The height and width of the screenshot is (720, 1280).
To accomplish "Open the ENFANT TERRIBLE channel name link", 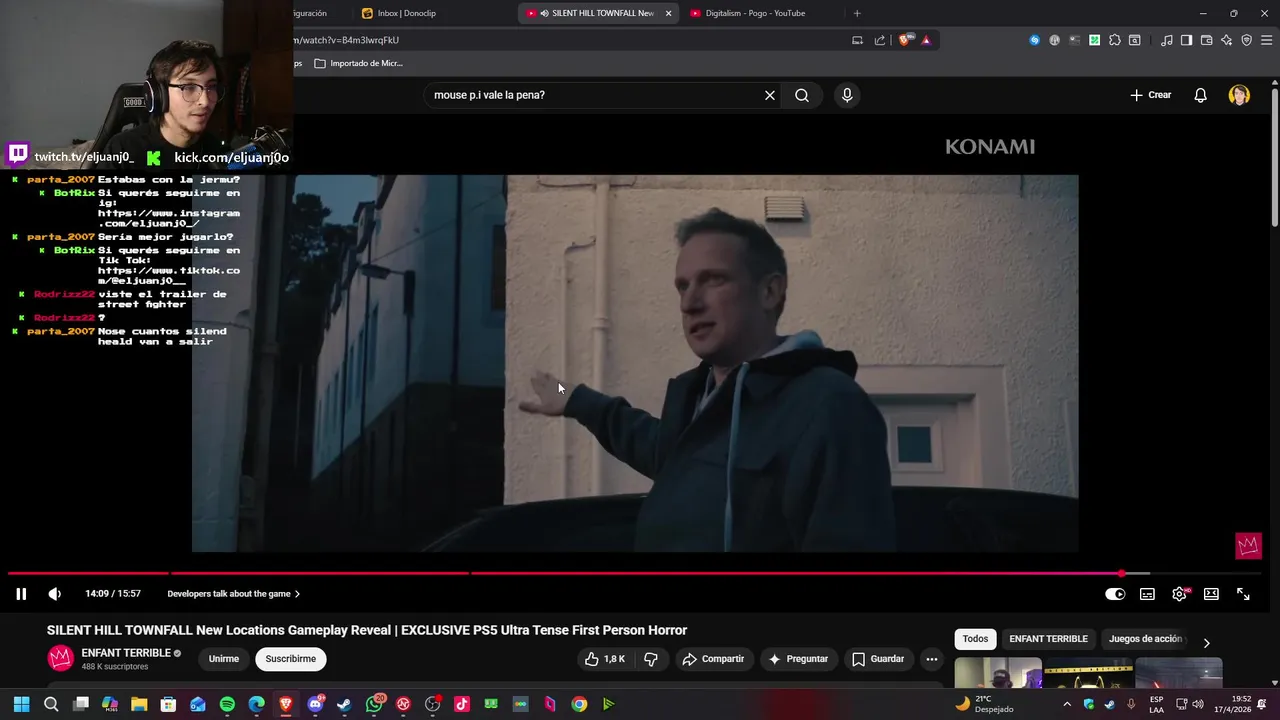I will pyautogui.click(x=126, y=653).
